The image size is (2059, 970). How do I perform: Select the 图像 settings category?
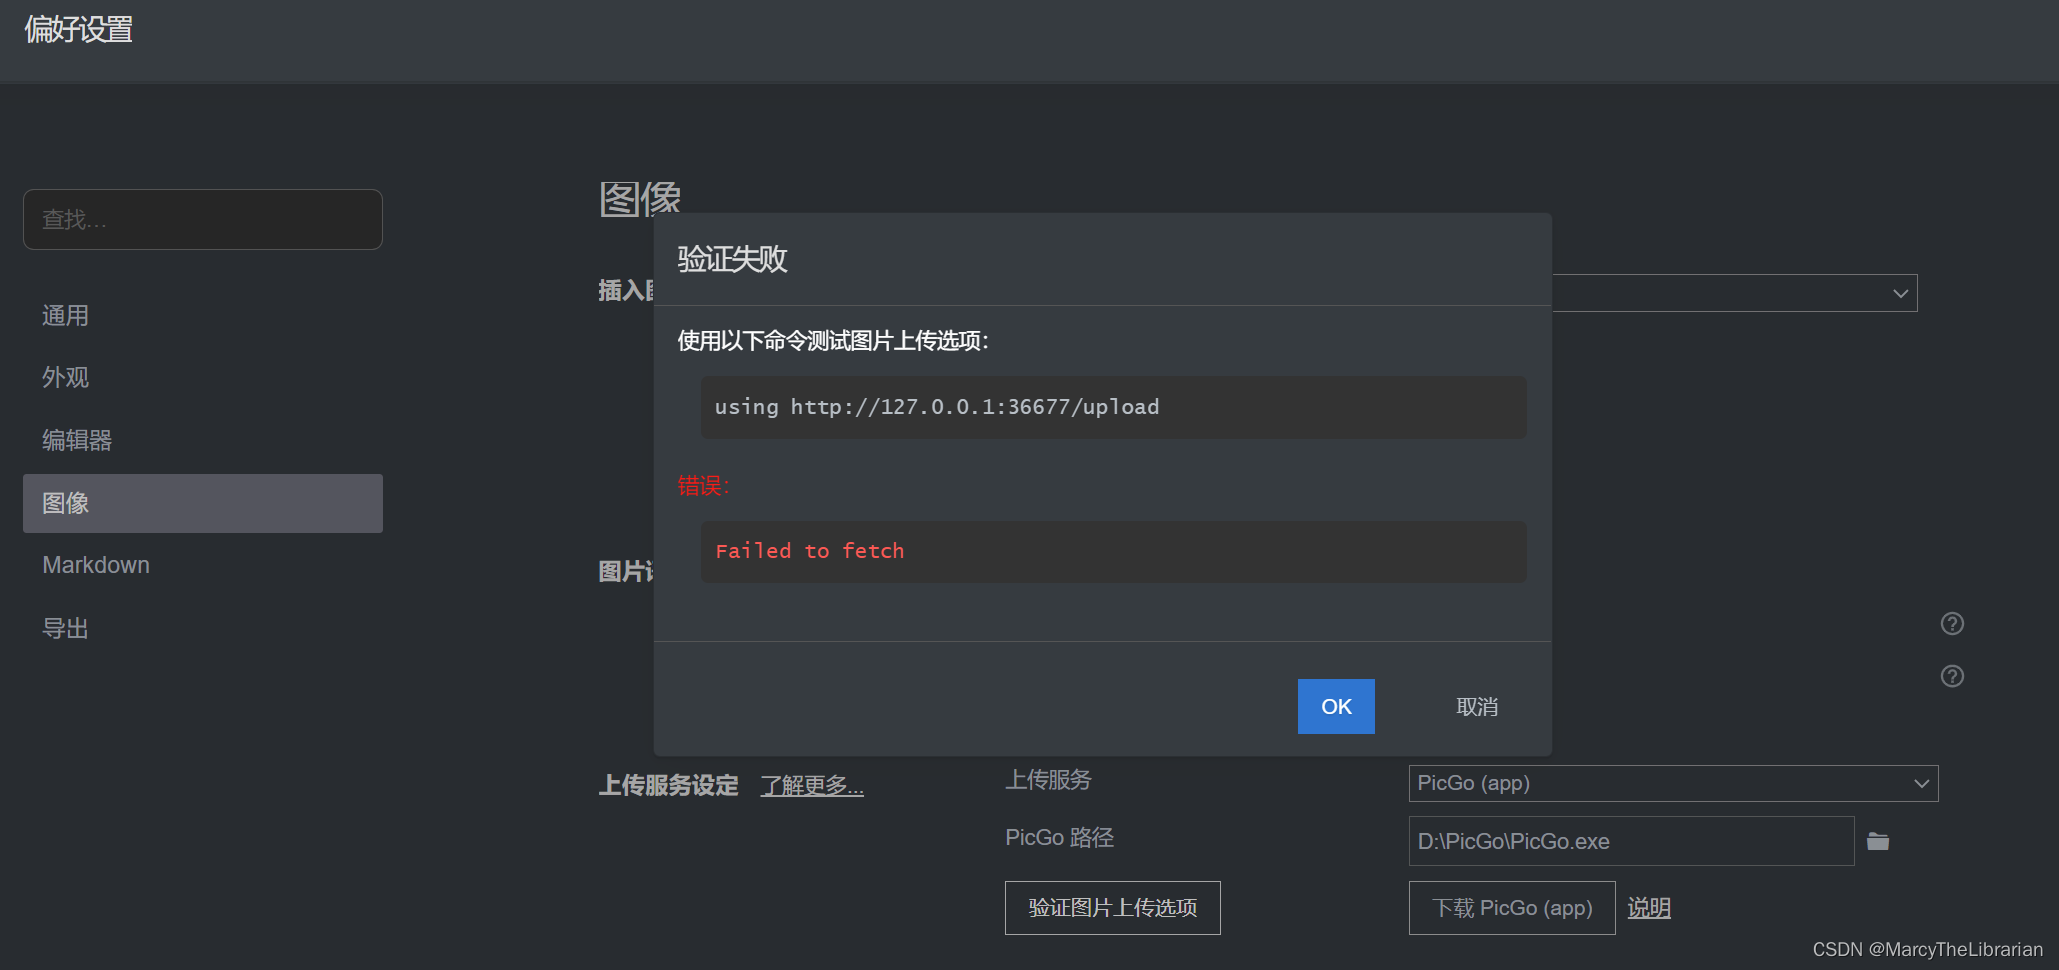[x=203, y=503]
